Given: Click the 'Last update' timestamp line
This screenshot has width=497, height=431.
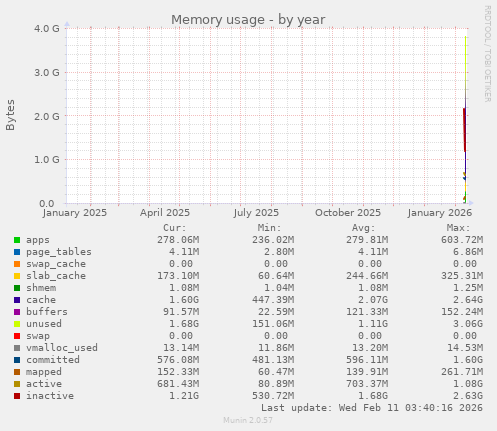Looking at the screenshot, I should [x=372, y=408].
